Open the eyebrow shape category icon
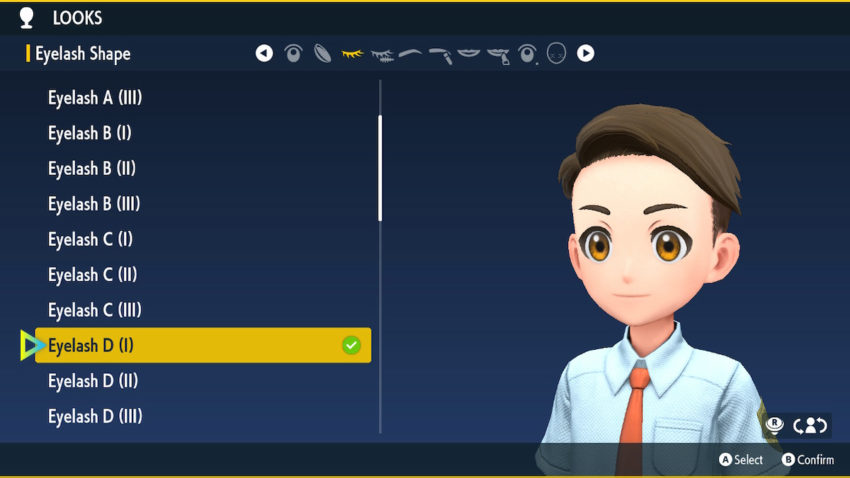Screen dimensions: 850x478 click(410, 53)
